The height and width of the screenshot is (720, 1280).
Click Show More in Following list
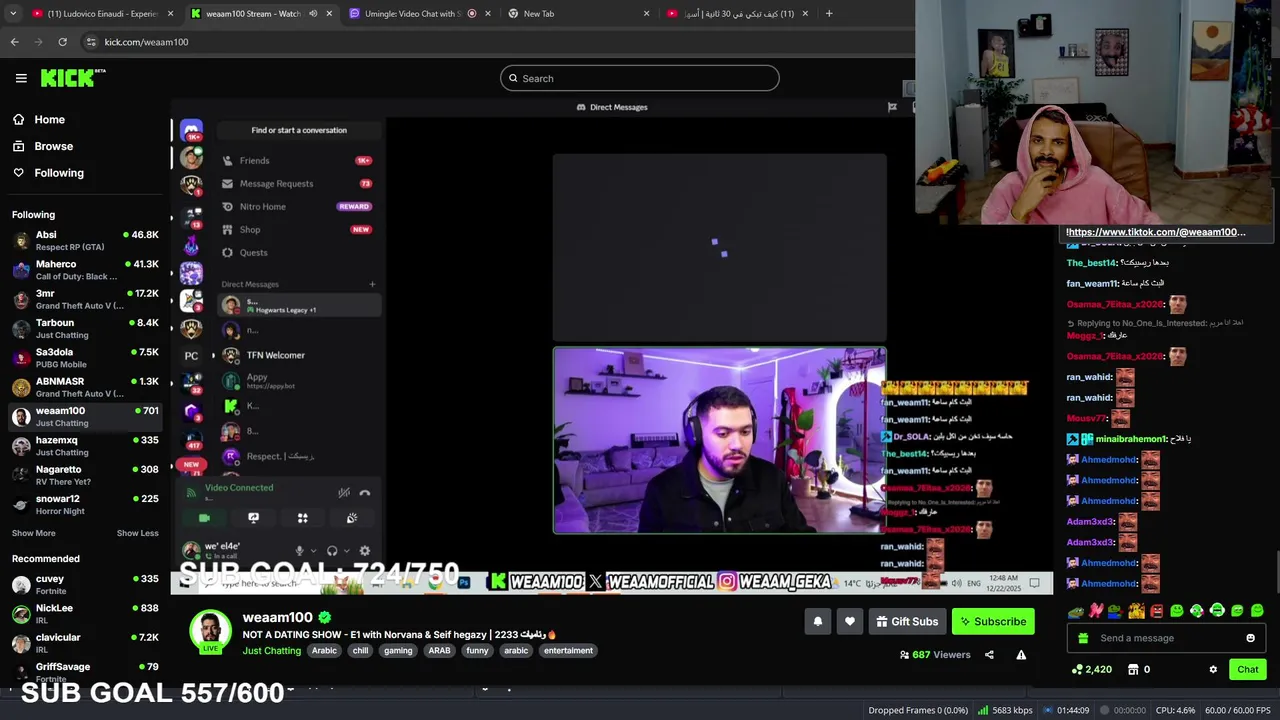[33, 533]
